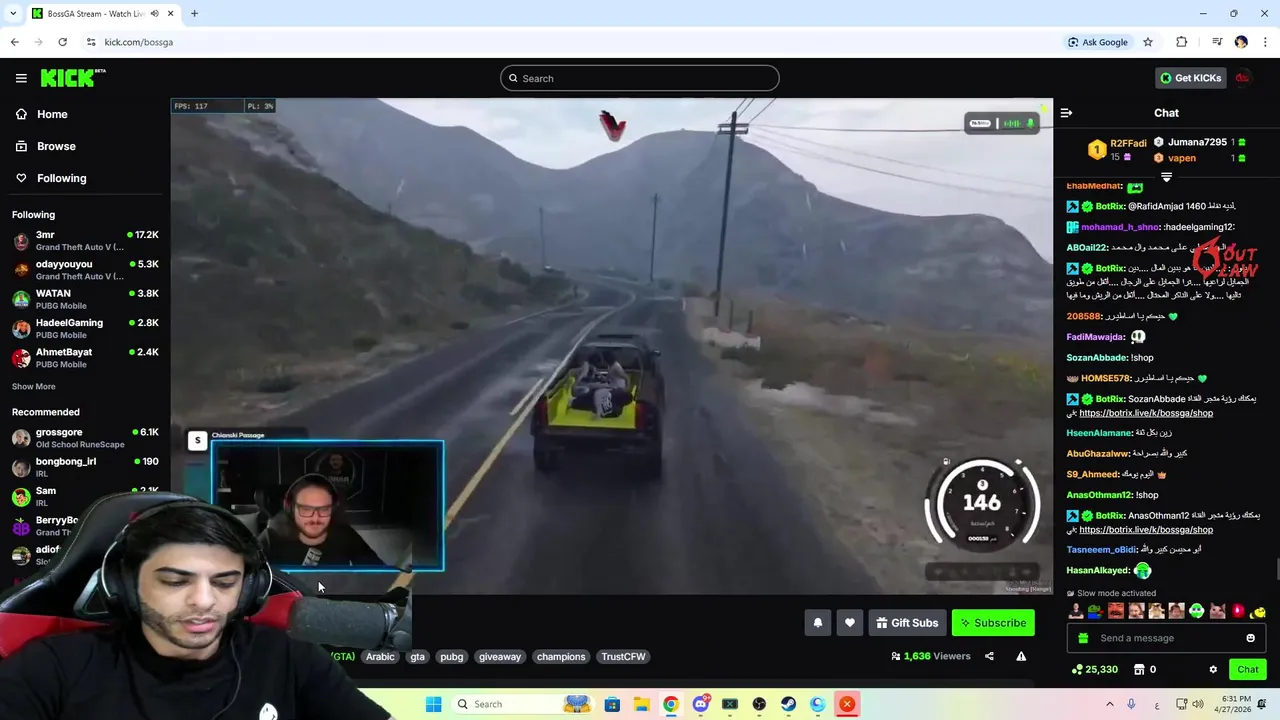Select the pubg tag
Image resolution: width=1280 pixels, height=720 pixels.
point(452,656)
